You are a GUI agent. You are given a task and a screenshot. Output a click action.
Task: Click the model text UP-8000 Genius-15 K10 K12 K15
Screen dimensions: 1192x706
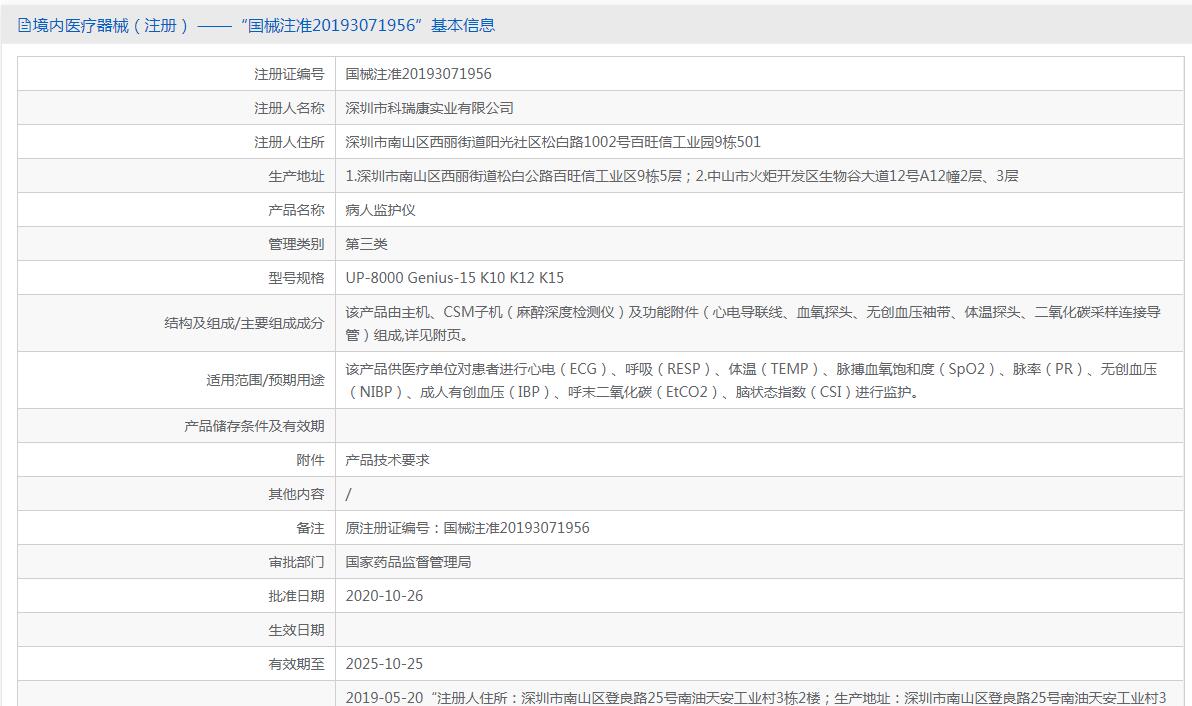tap(455, 278)
